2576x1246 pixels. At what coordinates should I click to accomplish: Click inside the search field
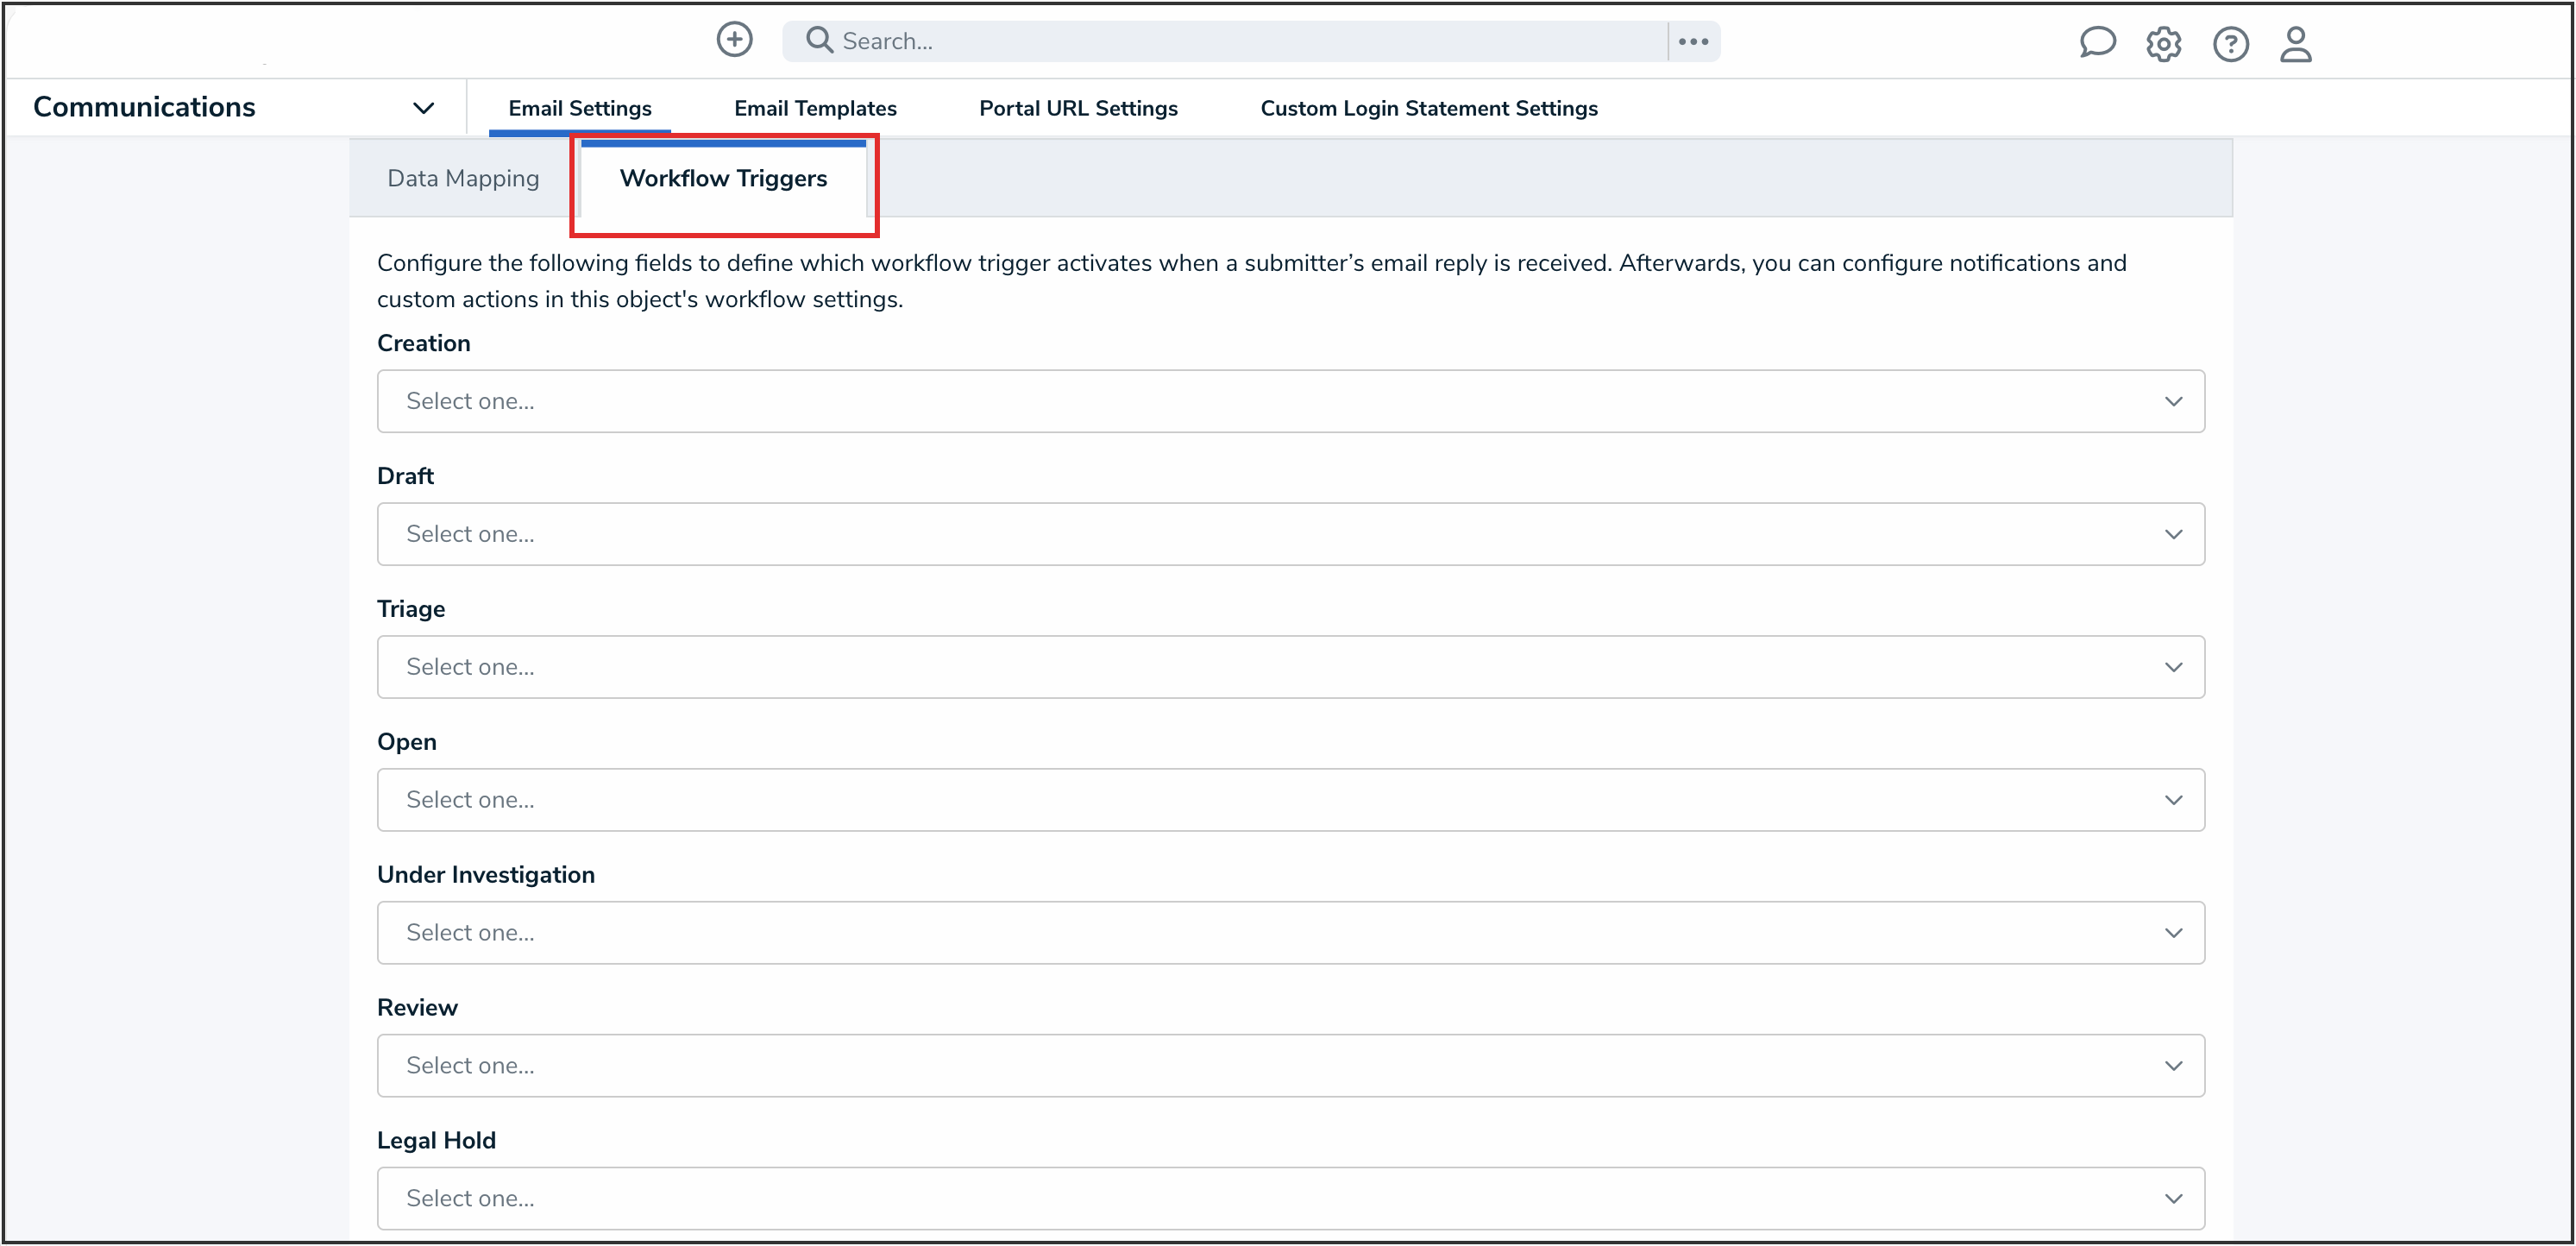coord(1200,40)
